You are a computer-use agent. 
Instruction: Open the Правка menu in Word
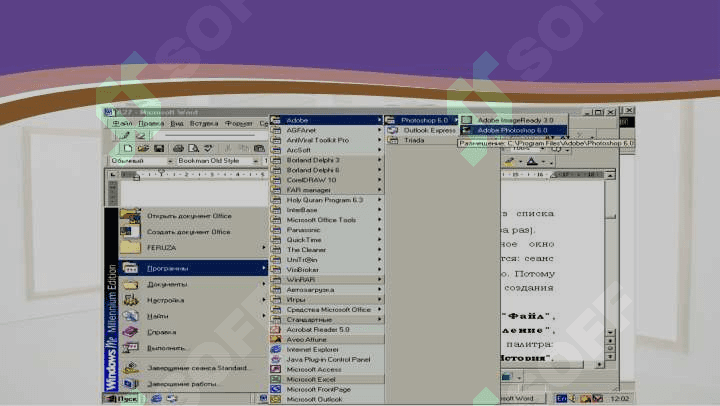[151, 124]
